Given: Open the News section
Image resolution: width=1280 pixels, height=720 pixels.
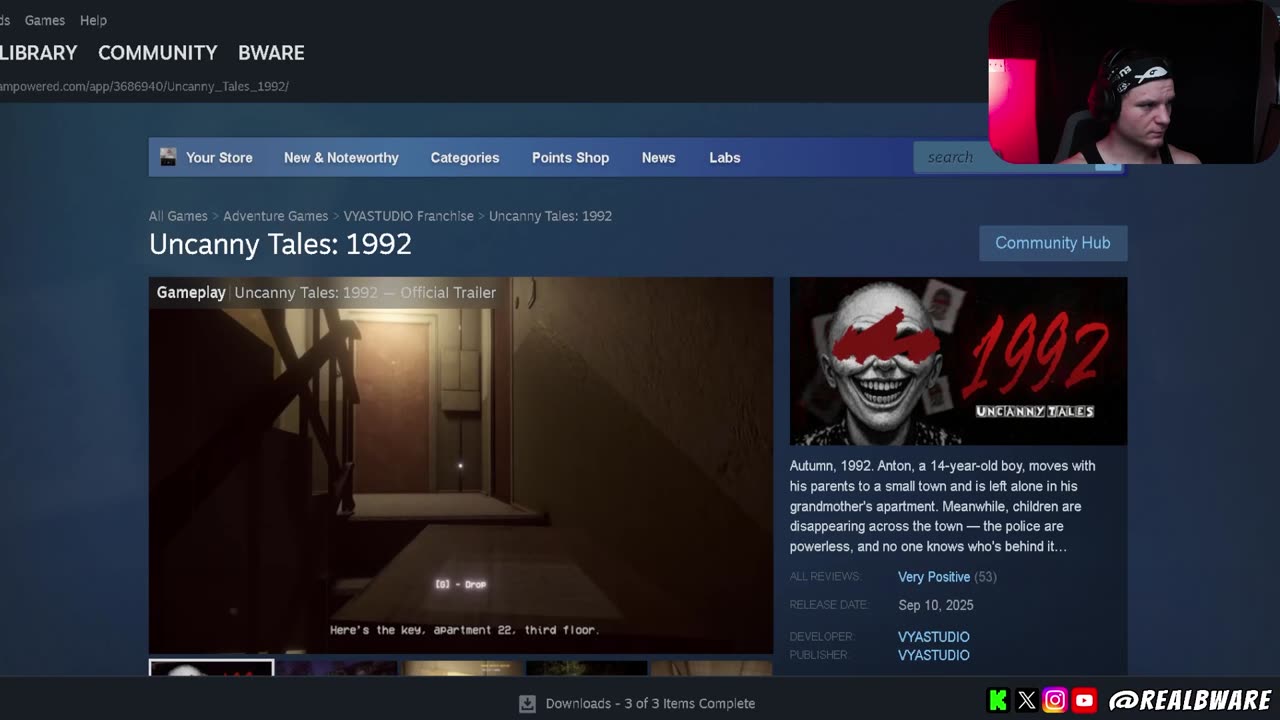Looking at the screenshot, I should pos(658,158).
